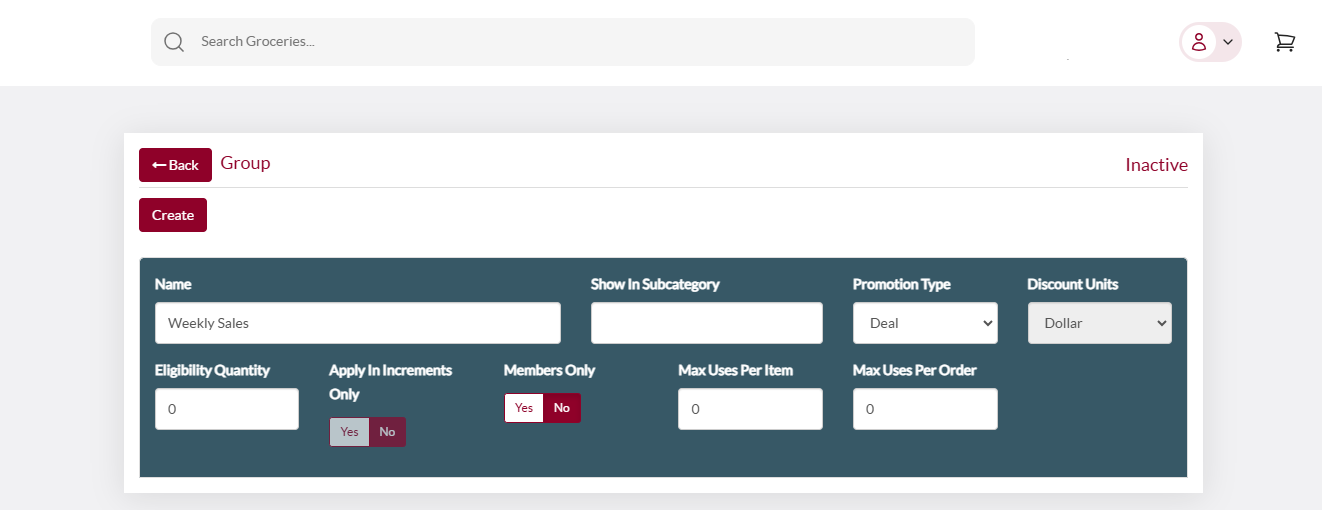Click the Name field containing Weekly Sales
The image size is (1322, 510).
(x=358, y=323)
